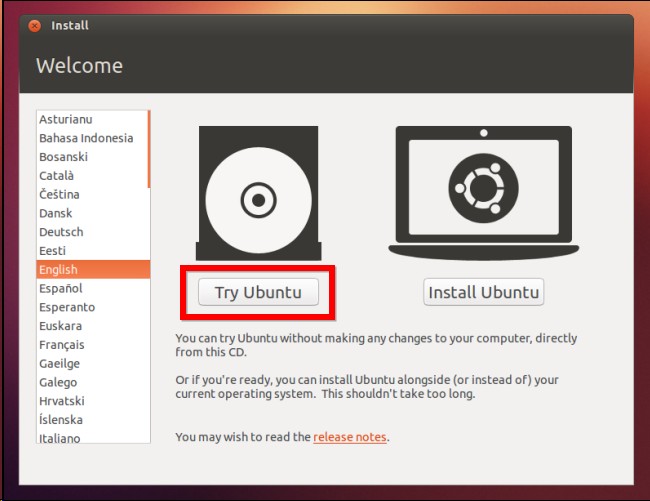Select Dansk language
The image size is (650, 501).
92,213
